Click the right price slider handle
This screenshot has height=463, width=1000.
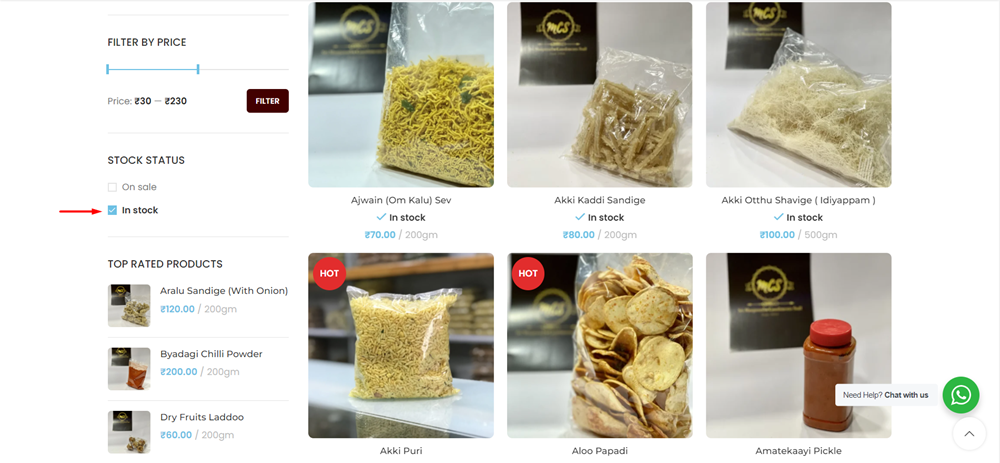pyautogui.click(x=198, y=69)
